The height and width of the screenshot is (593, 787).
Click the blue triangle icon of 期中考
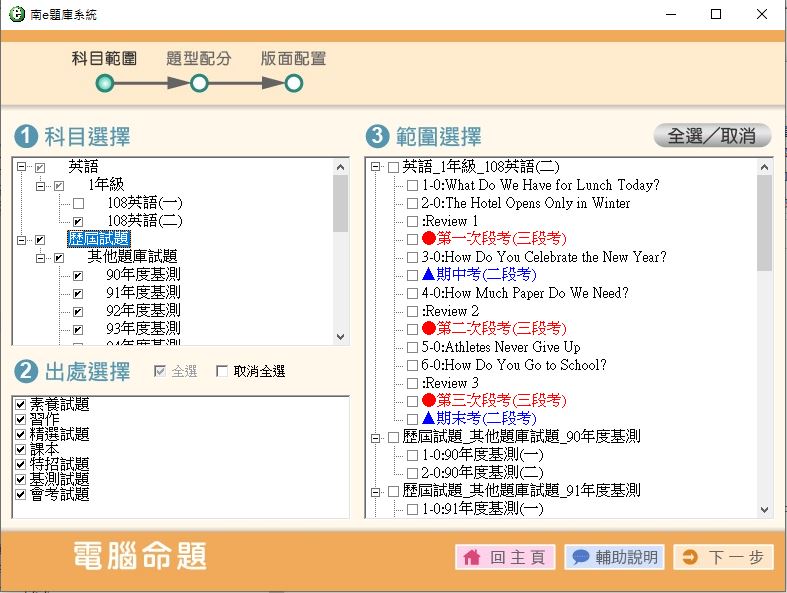(x=428, y=275)
